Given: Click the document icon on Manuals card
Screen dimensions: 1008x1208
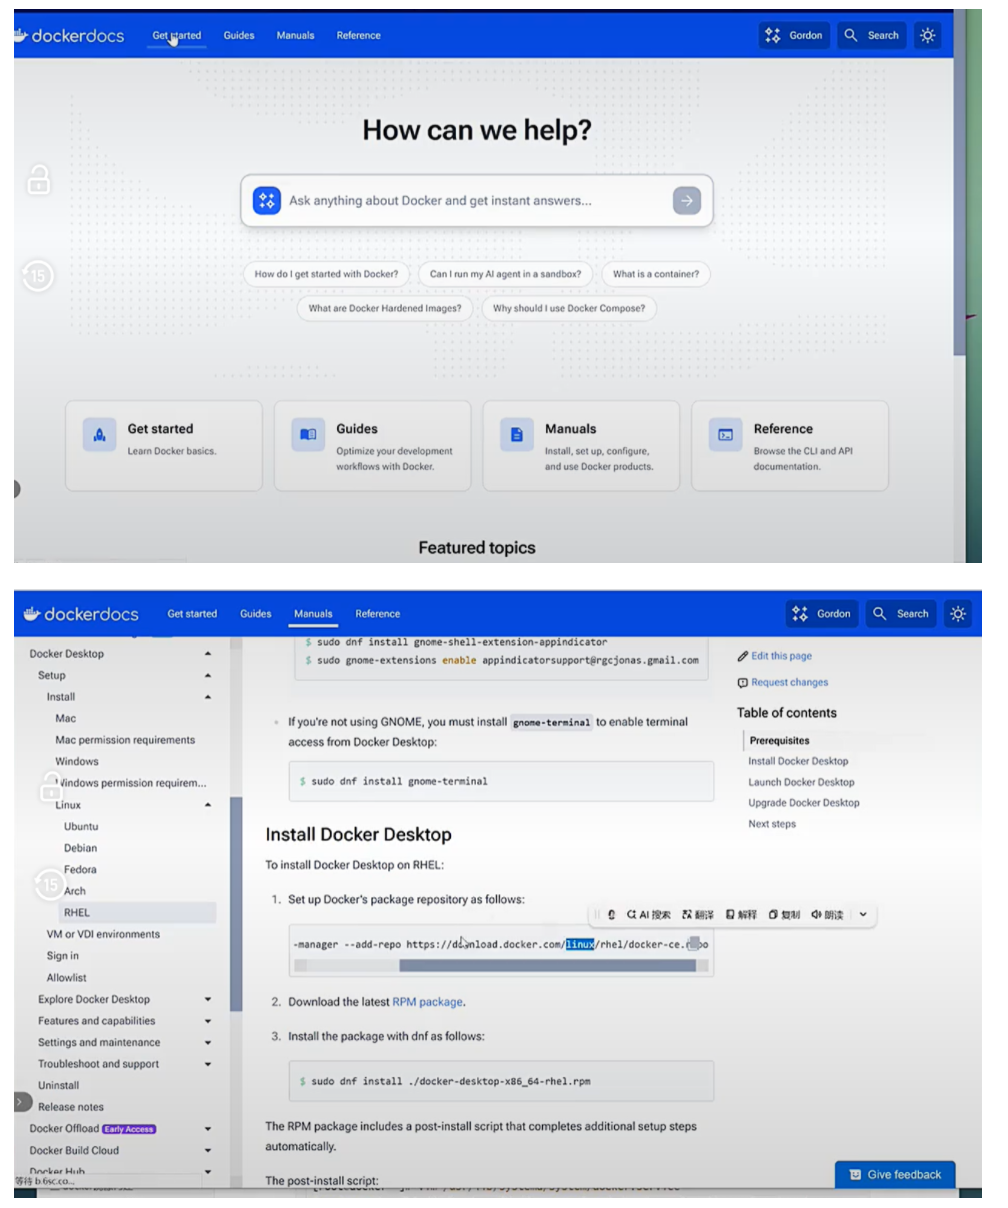Looking at the screenshot, I should click(517, 435).
